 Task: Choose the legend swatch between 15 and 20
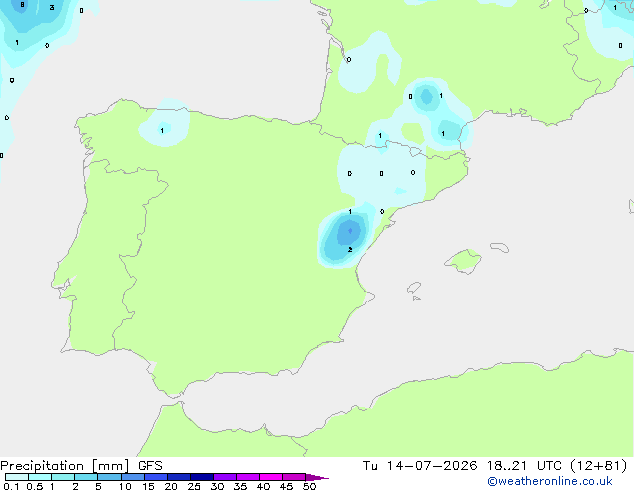156,477
